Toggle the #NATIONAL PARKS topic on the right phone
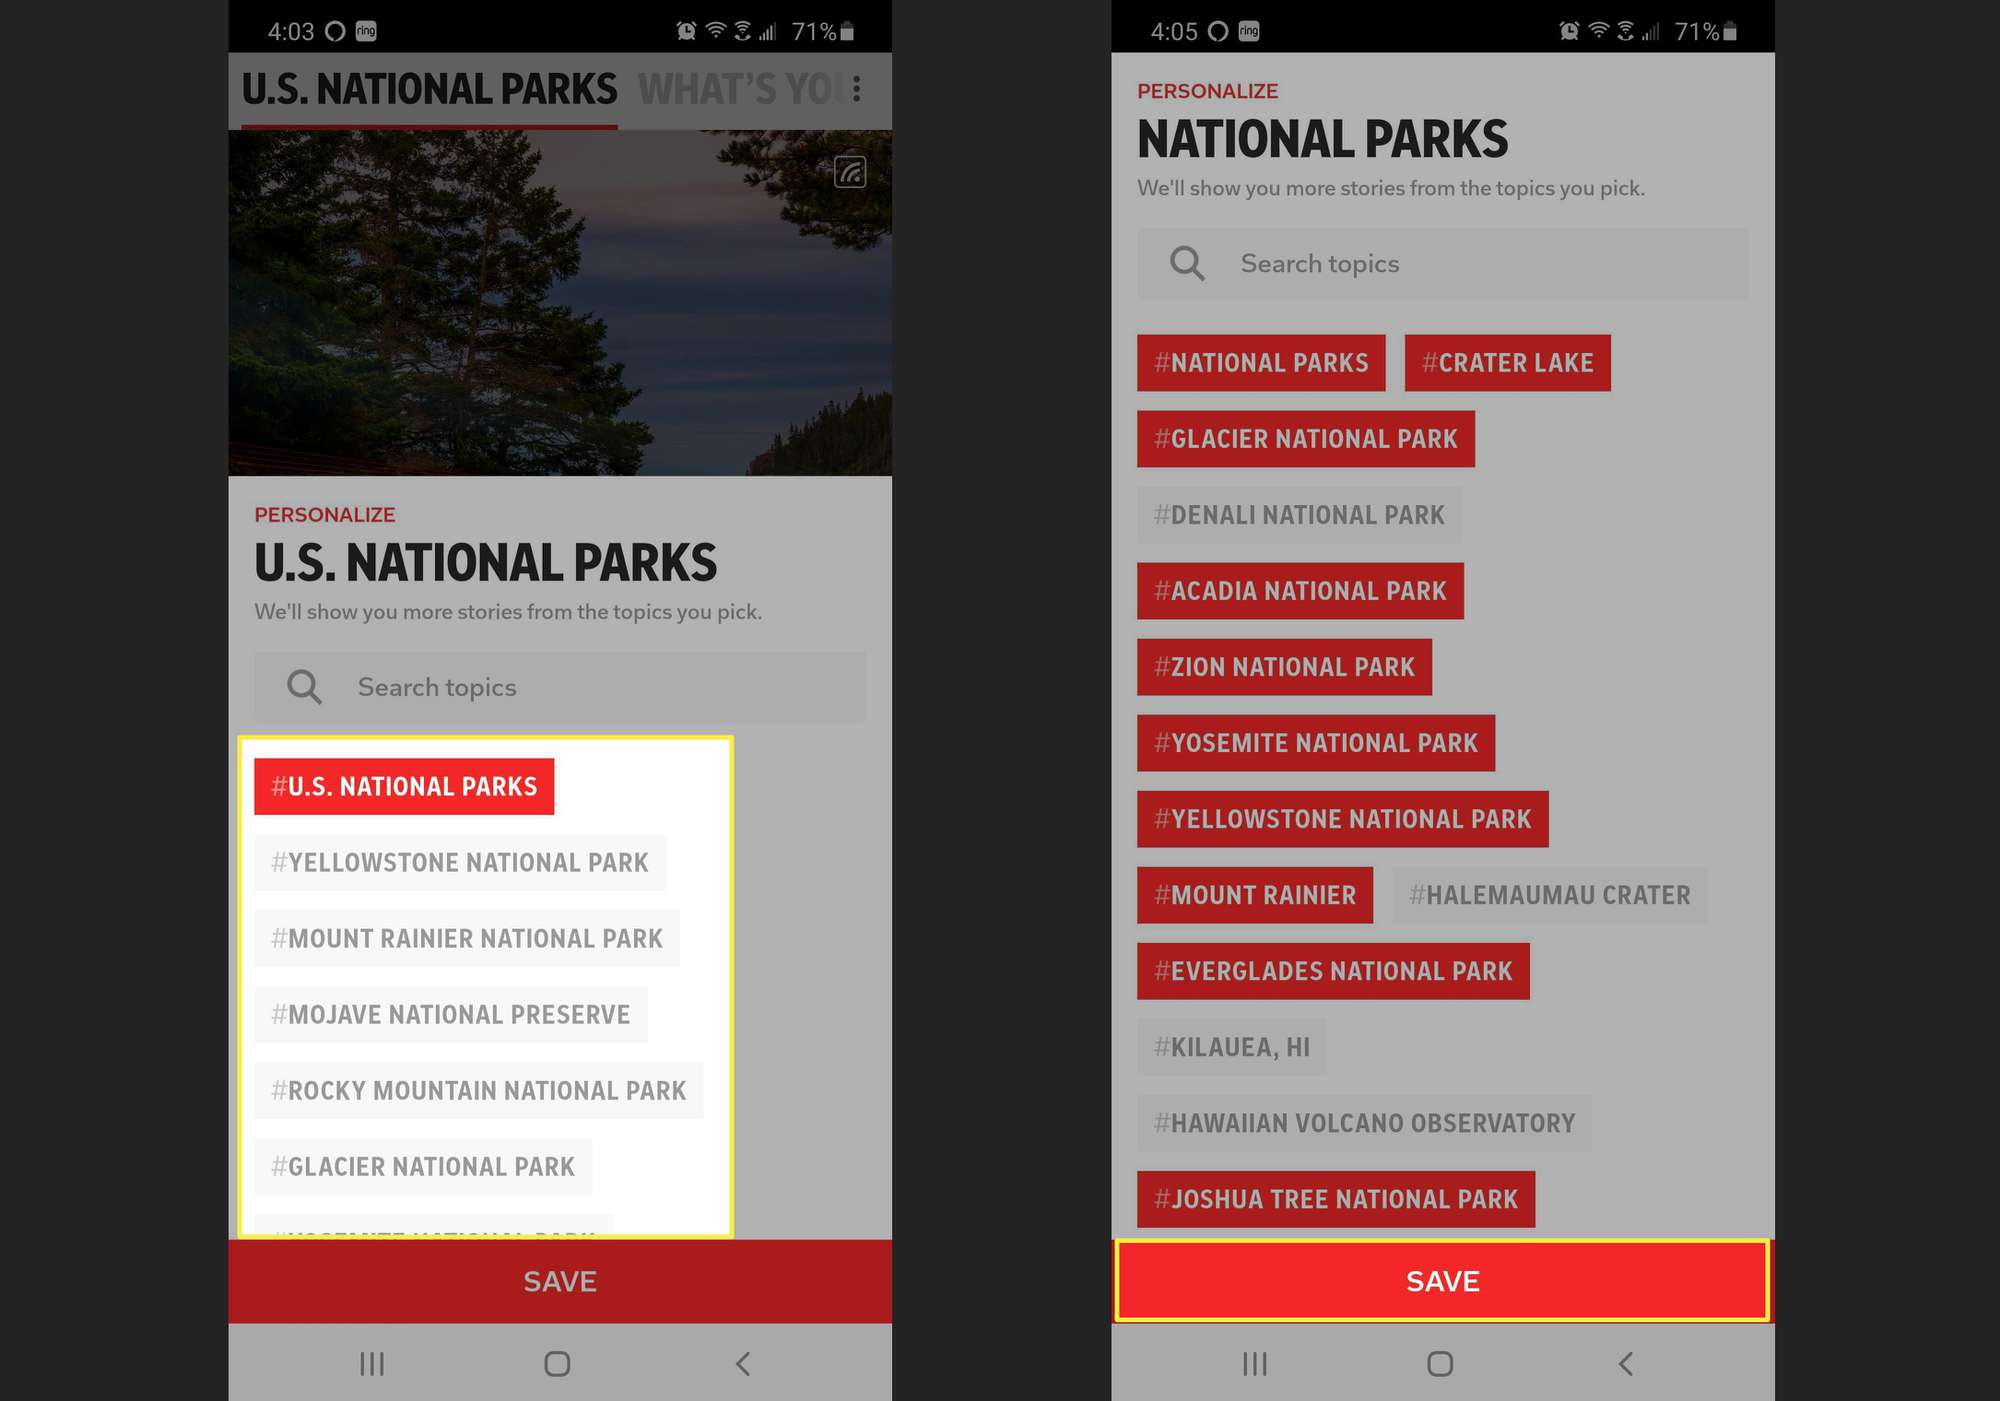The height and width of the screenshot is (1401, 2000). pyautogui.click(x=1261, y=362)
